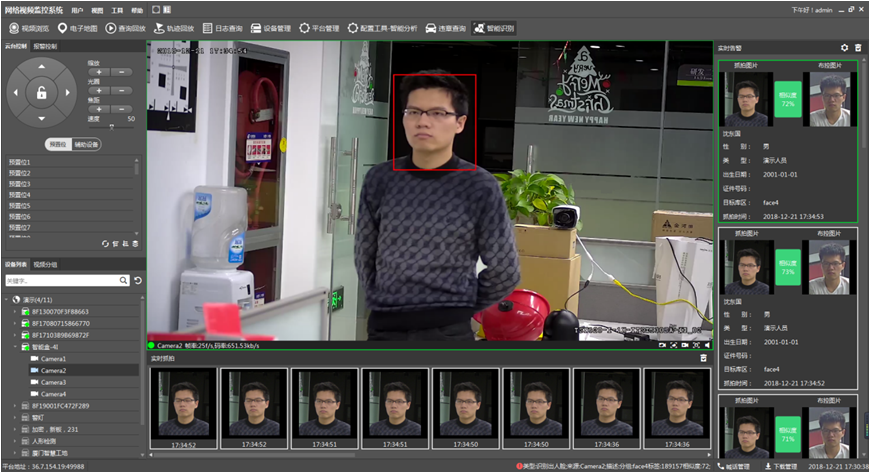Screen dimensions: 870x473
Task: Tilt PTZ camera down arrow
Action: coord(42,118)
